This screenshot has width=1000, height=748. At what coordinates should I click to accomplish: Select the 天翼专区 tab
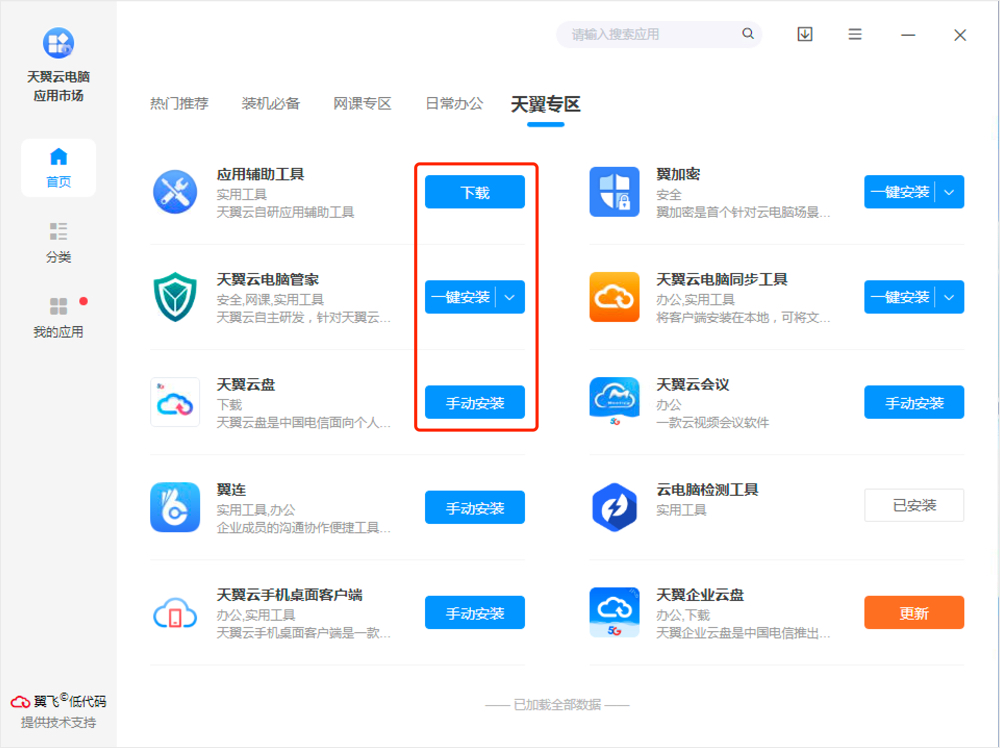(x=545, y=104)
